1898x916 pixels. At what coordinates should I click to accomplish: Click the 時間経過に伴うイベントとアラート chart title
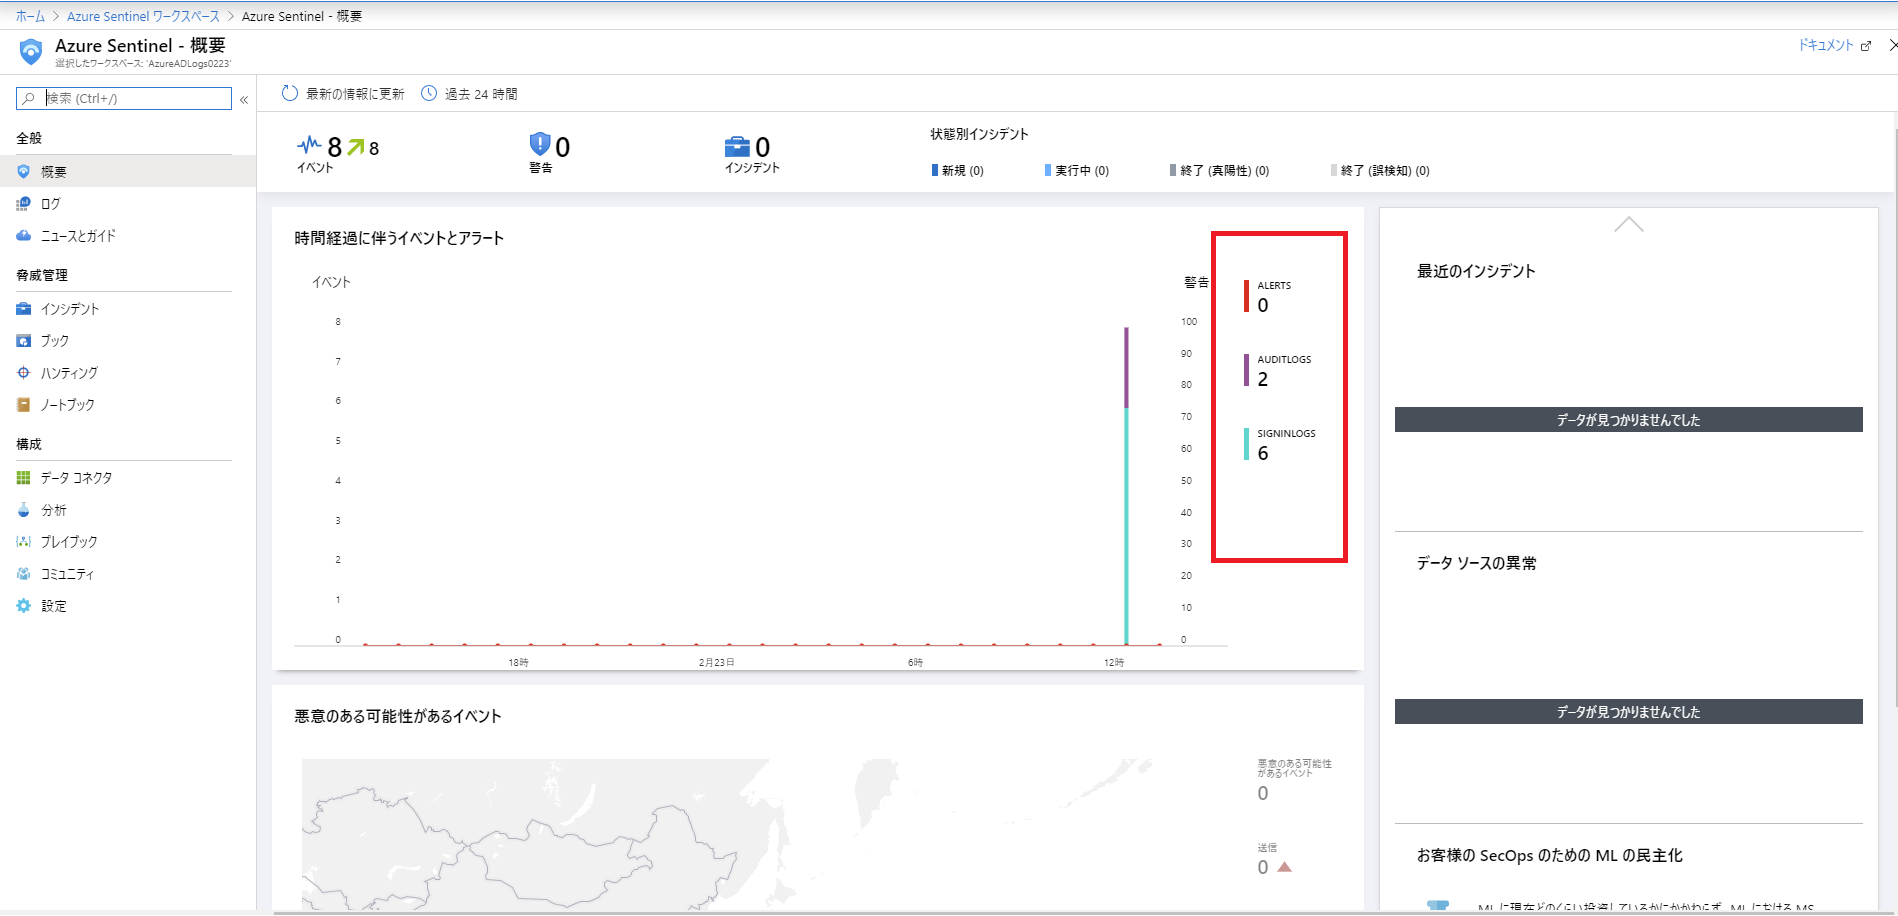(399, 238)
